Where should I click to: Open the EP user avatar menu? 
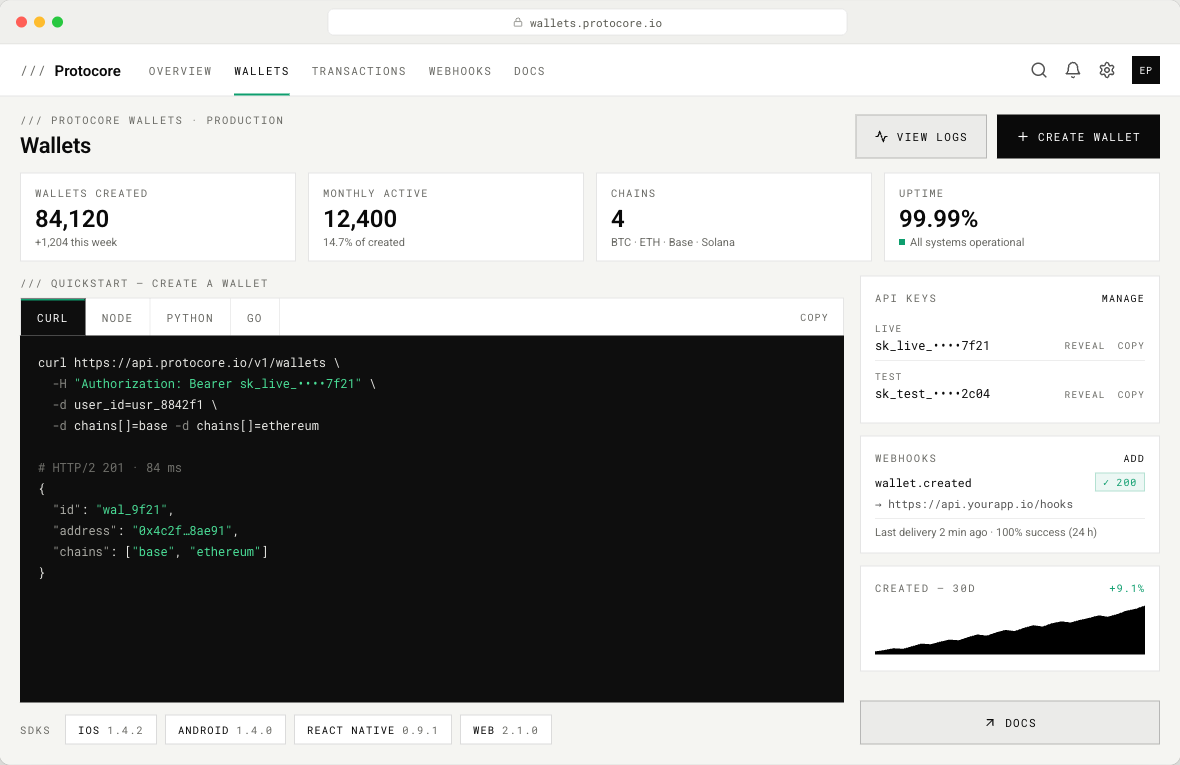click(x=1145, y=71)
